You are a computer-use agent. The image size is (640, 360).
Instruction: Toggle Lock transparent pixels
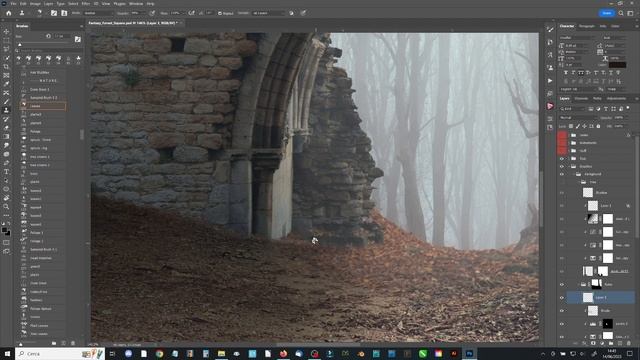[571, 126]
